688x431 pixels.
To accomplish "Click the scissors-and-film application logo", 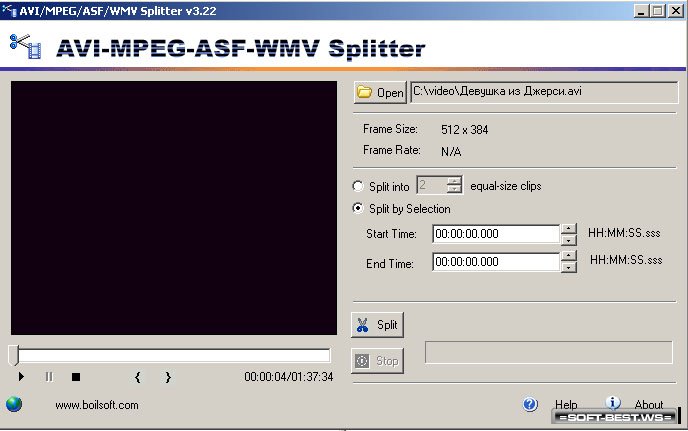I will pyautogui.click(x=25, y=47).
